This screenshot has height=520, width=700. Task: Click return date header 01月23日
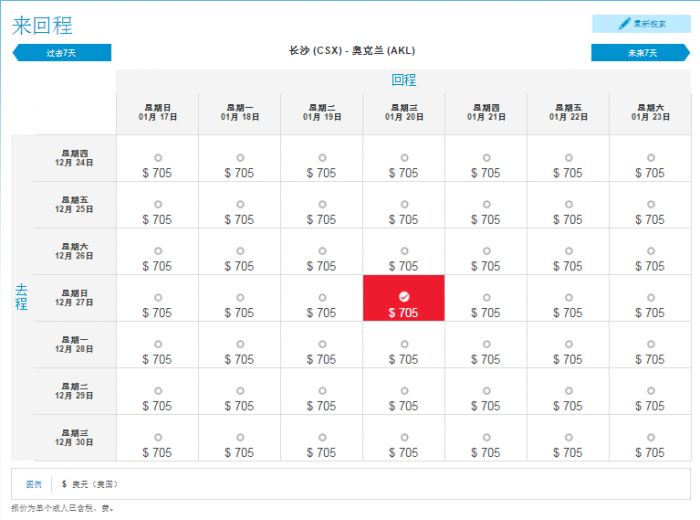[x=650, y=112]
